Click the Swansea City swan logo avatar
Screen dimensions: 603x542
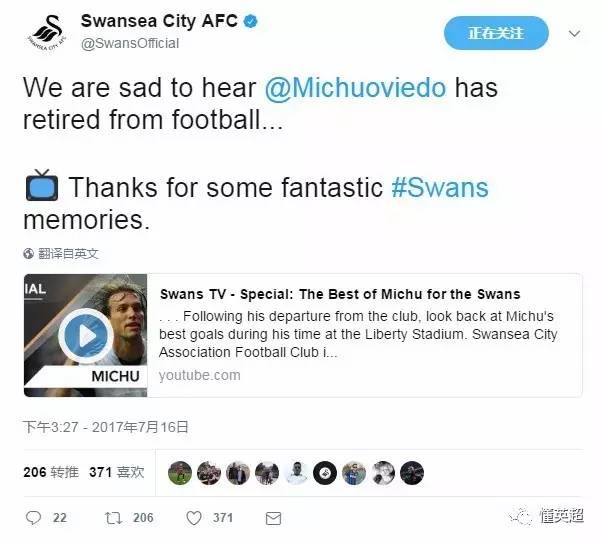(x=47, y=33)
